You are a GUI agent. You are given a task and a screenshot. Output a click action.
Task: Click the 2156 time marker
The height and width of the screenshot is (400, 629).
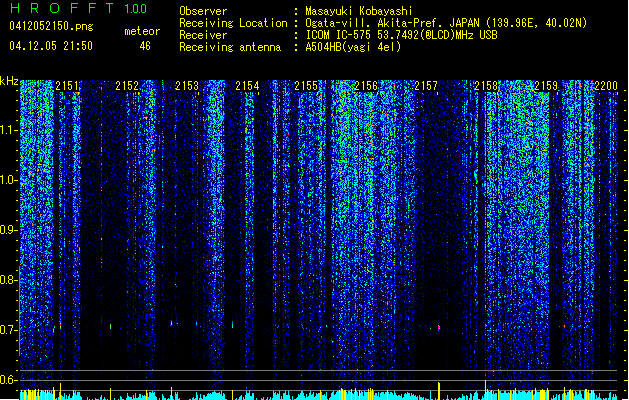tap(366, 85)
